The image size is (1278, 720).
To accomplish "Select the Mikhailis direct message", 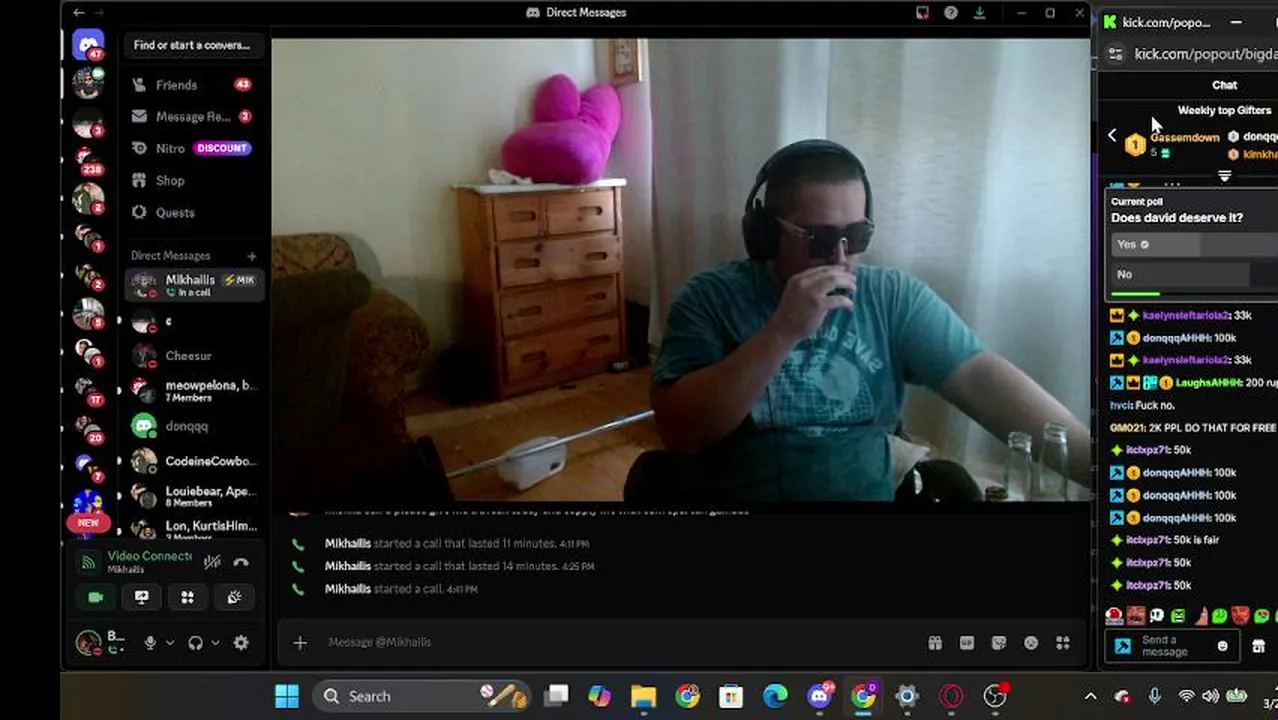I will (194, 285).
